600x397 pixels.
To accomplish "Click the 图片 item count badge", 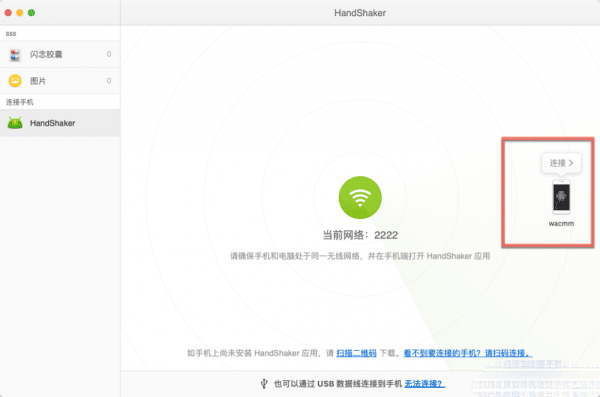I will click(x=109, y=80).
